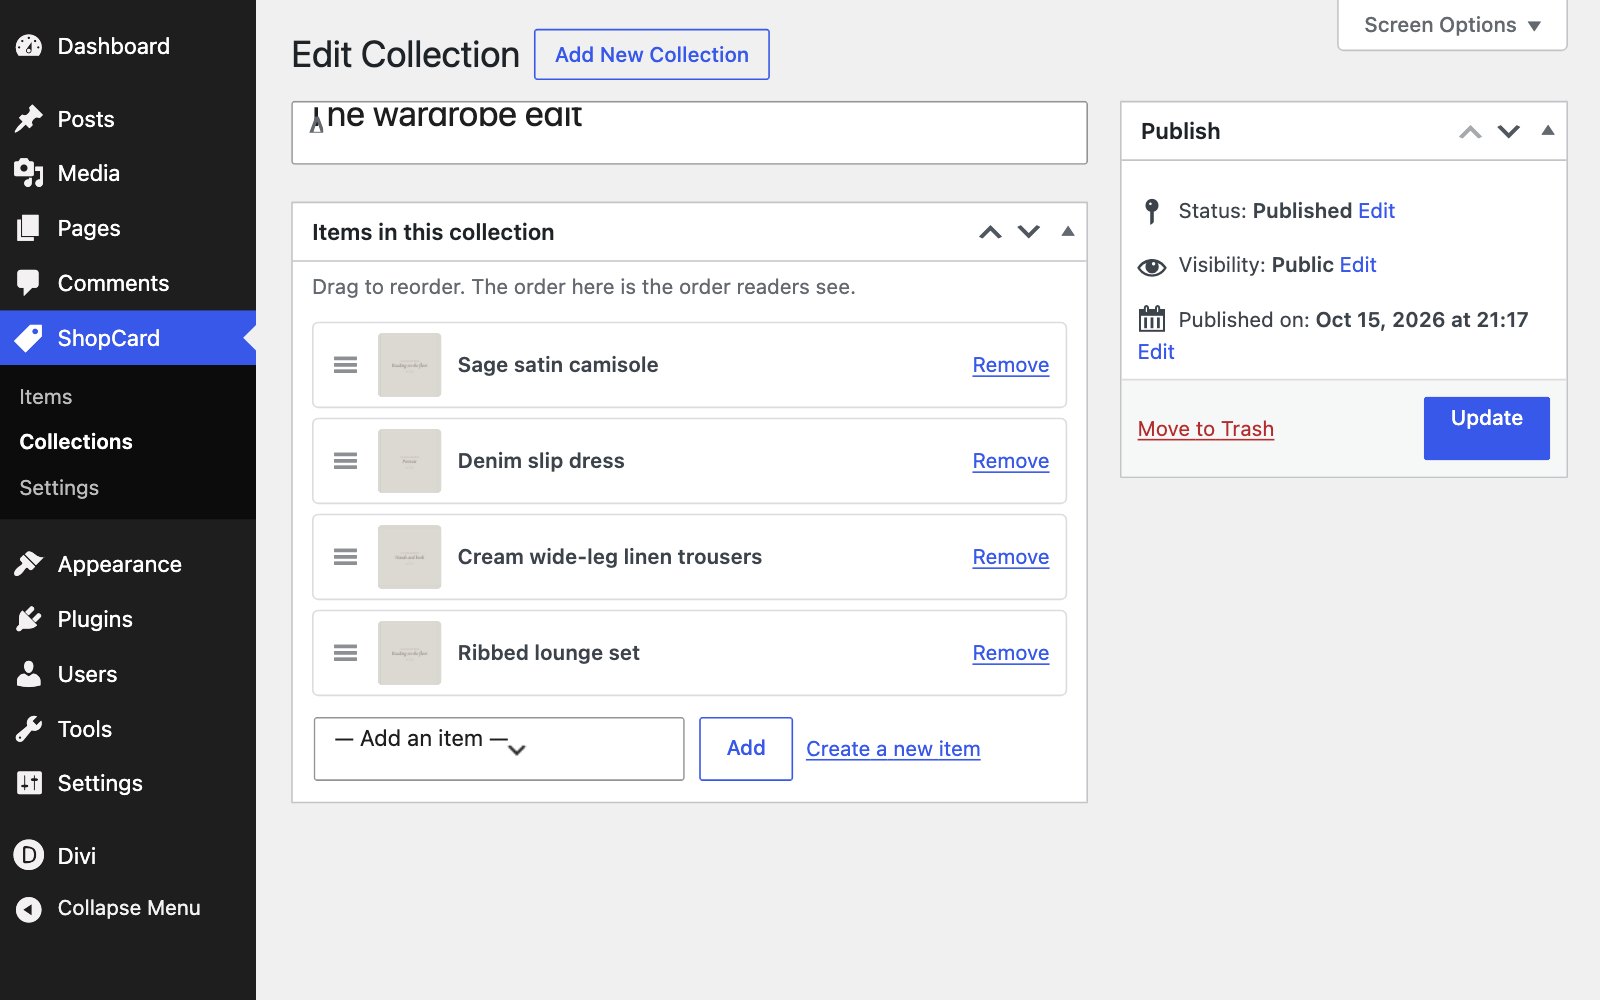Open the Add an item dropdown
This screenshot has height=1000, width=1600.
click(499, 748)
